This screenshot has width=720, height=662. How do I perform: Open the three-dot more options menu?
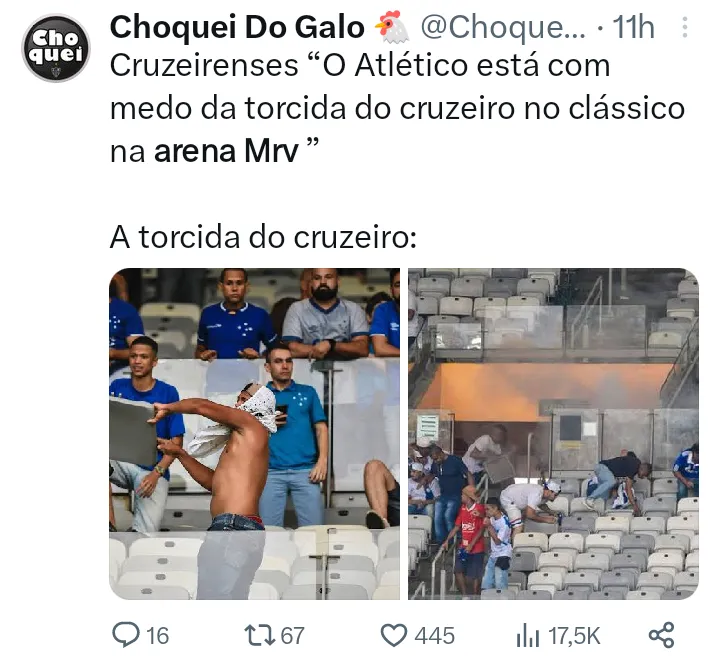click(x=685, y=27)
